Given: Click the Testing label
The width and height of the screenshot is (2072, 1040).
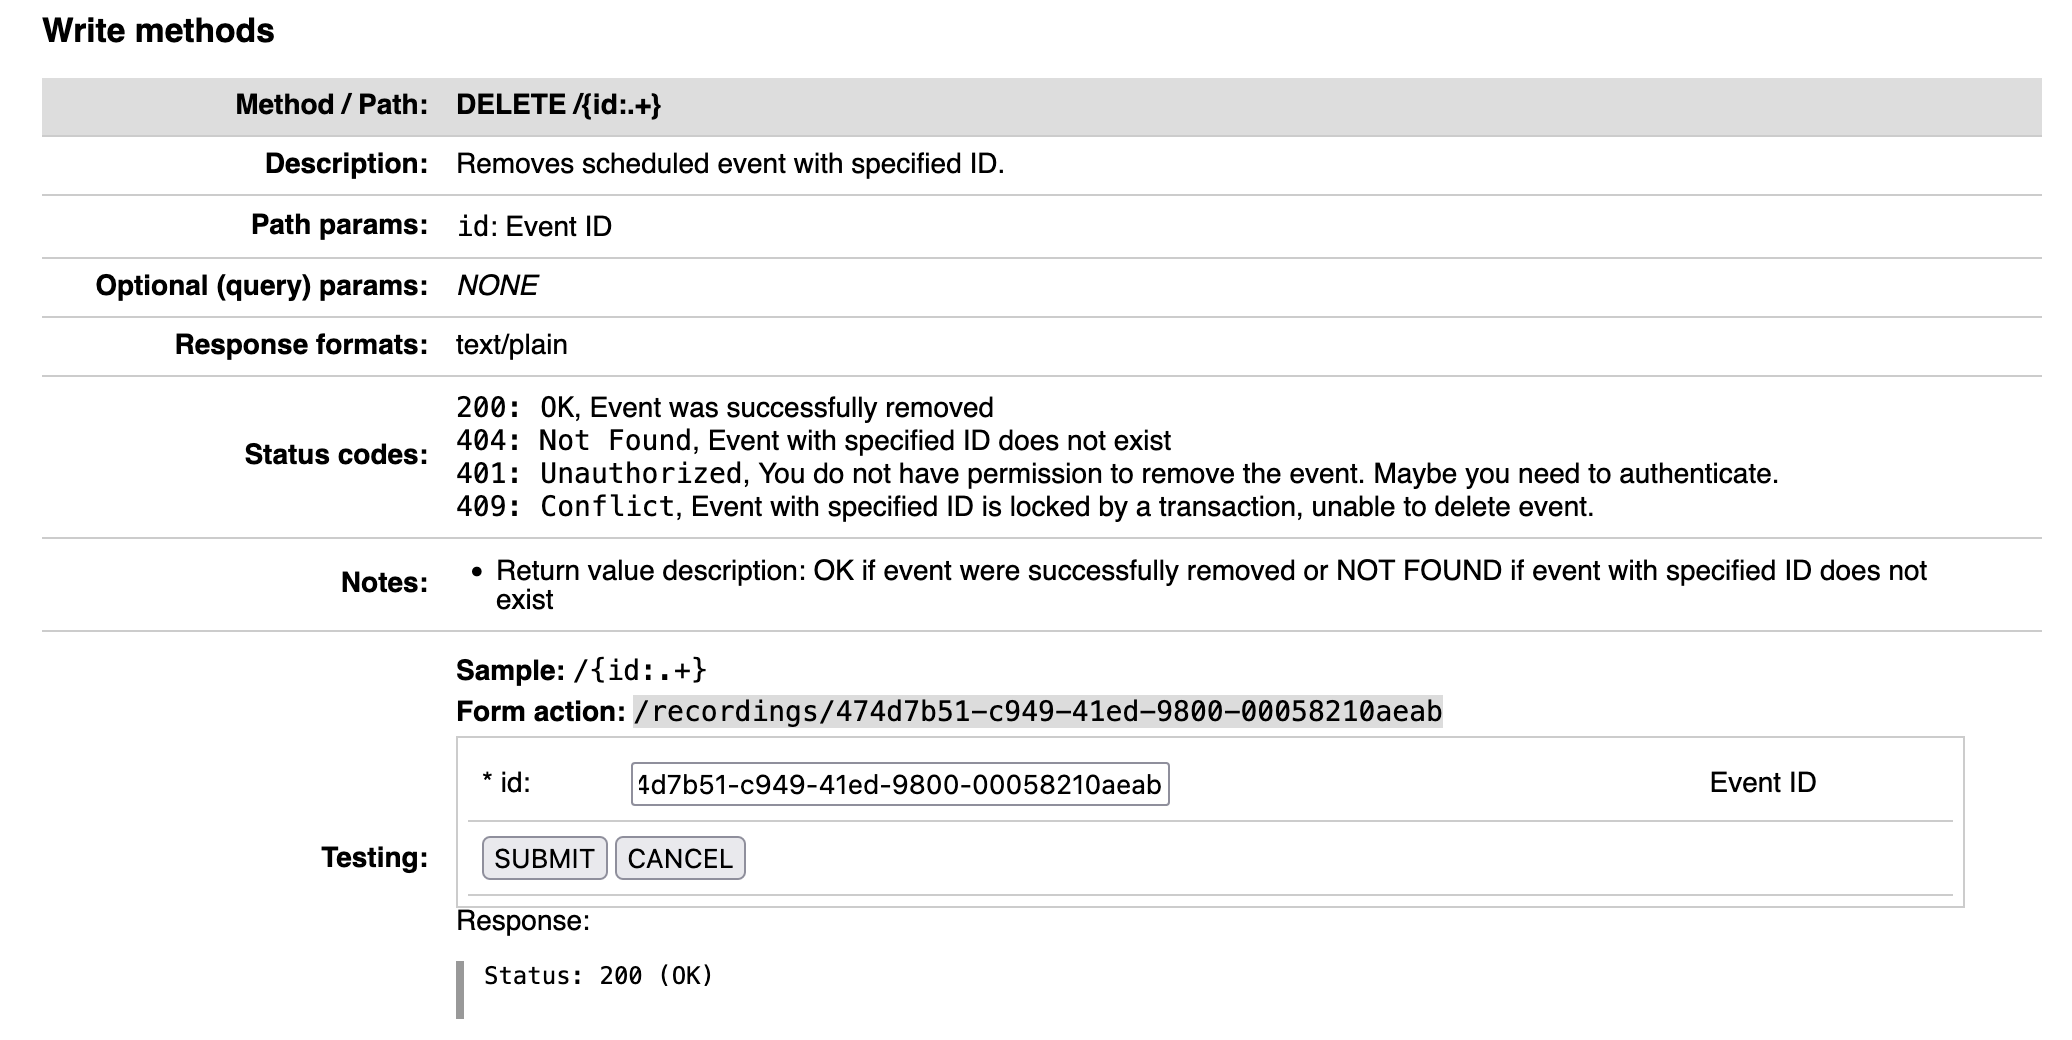Looking at the screenshot, I should coord(374,857).
